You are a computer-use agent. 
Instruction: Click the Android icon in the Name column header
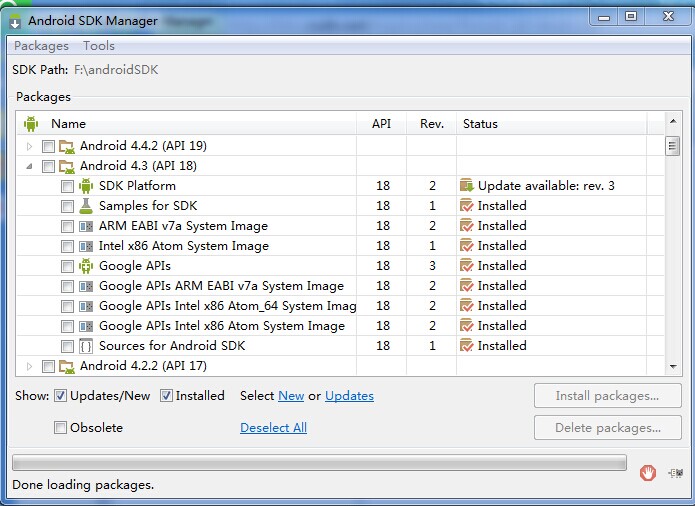31,124
